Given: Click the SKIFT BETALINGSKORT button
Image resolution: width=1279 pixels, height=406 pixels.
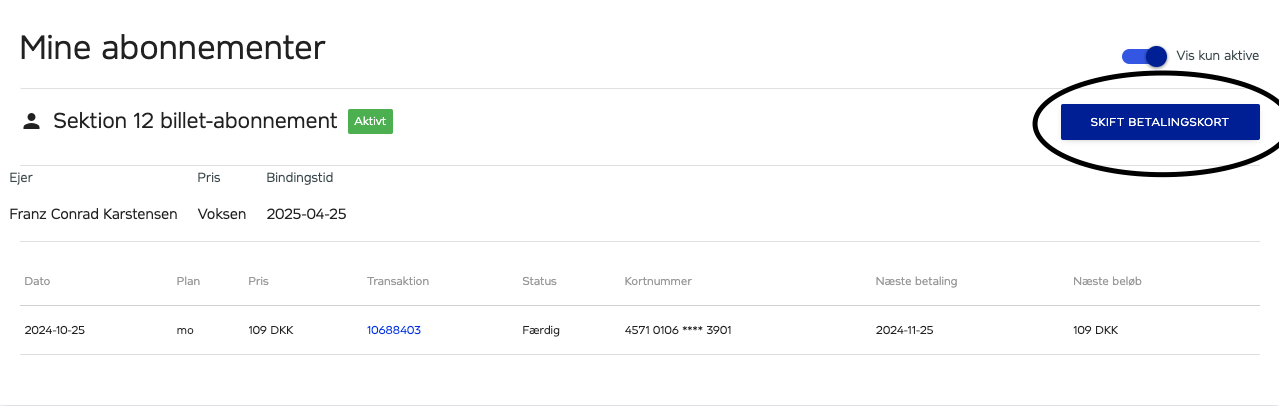Looking at the screenshot, I should coord(1160,122).
